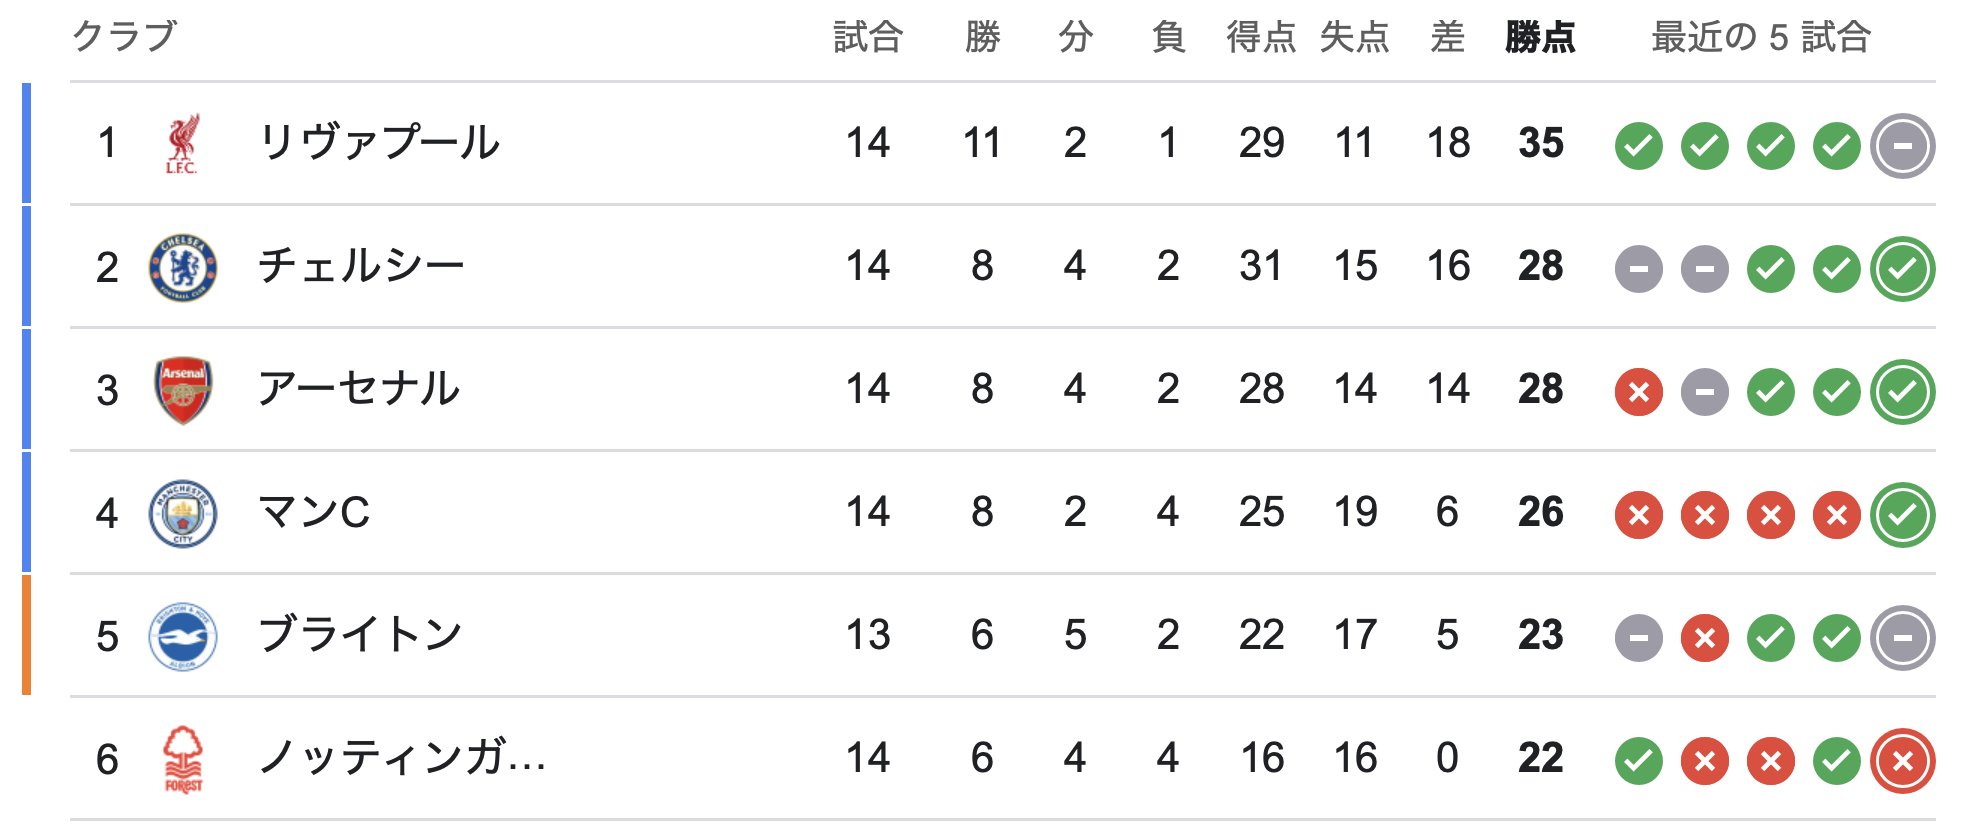This screenshot has height=828, width=1978.
Task: Click the Nottingham Forest crest
Action: point(182,759)
